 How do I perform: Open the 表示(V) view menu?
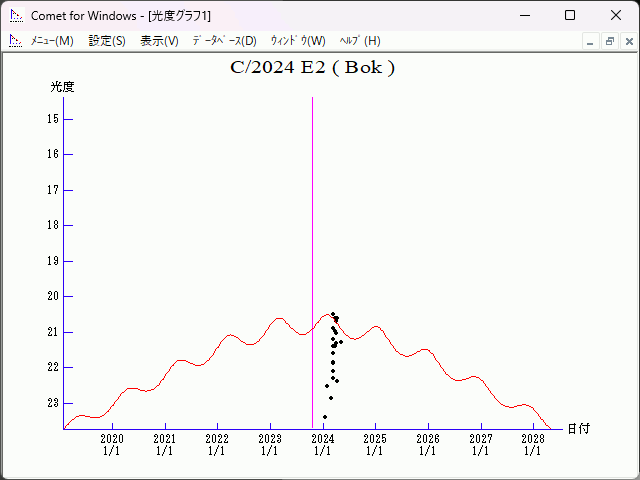pyautogui.click(x=159, y=41)
